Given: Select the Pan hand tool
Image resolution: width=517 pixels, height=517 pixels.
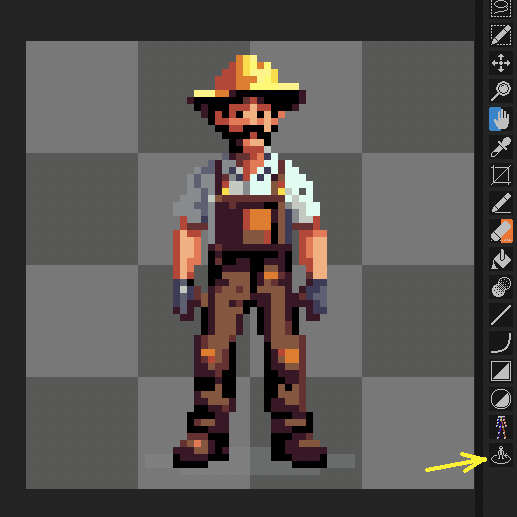Looking at the screenshot, I should click(501, 119).
